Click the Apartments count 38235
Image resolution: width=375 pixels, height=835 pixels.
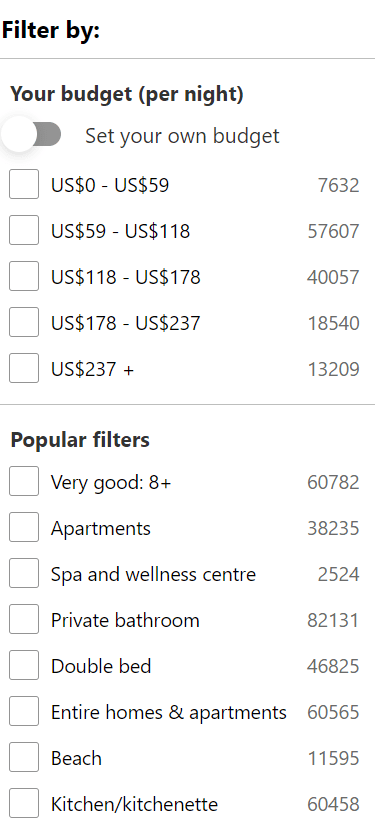[x=333, y=528]
